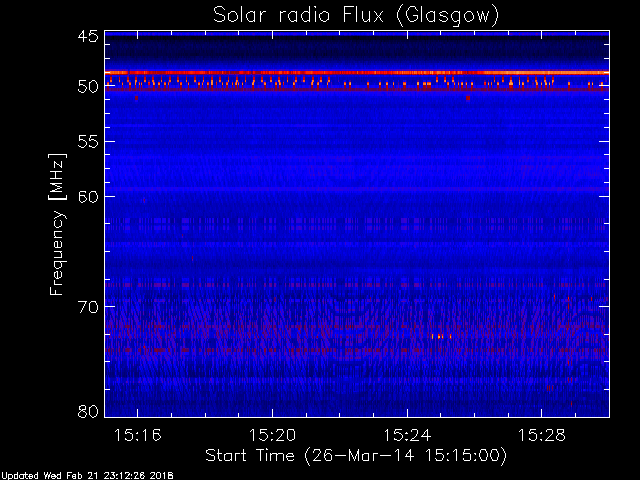Click the 80 frequency tick label

[x=88, y=411]
